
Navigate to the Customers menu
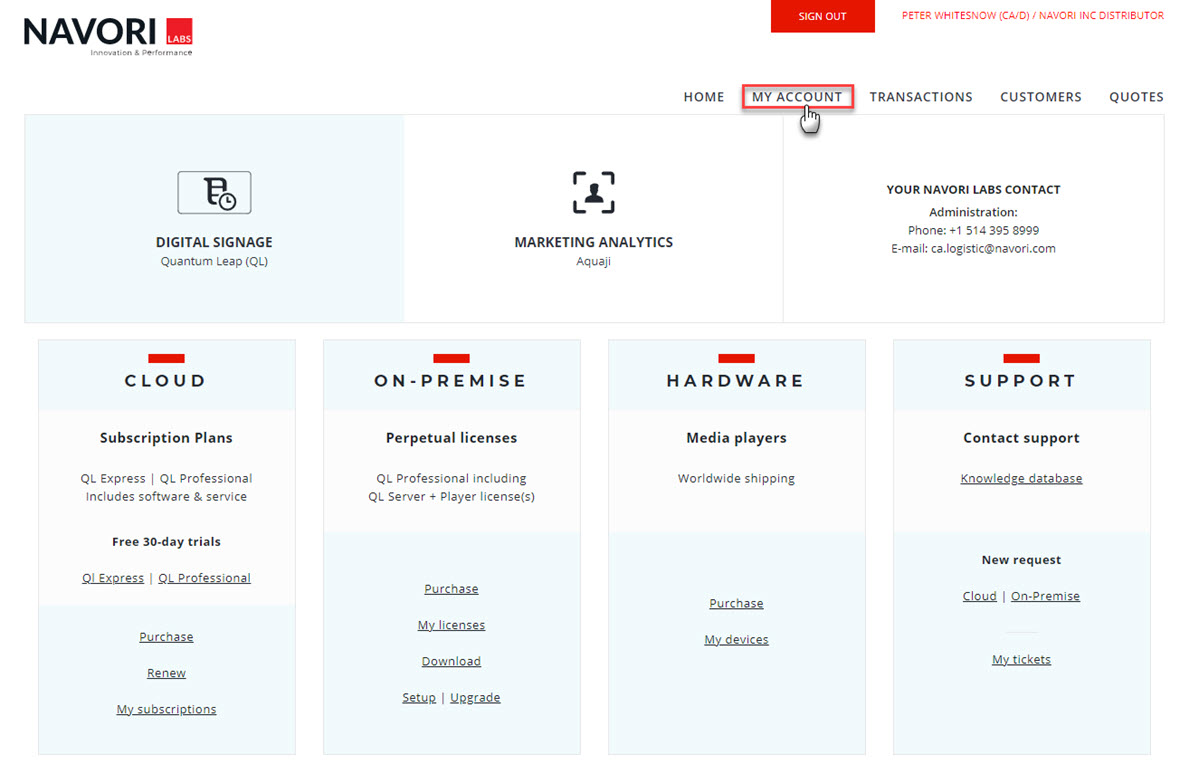click(1040, 97)
